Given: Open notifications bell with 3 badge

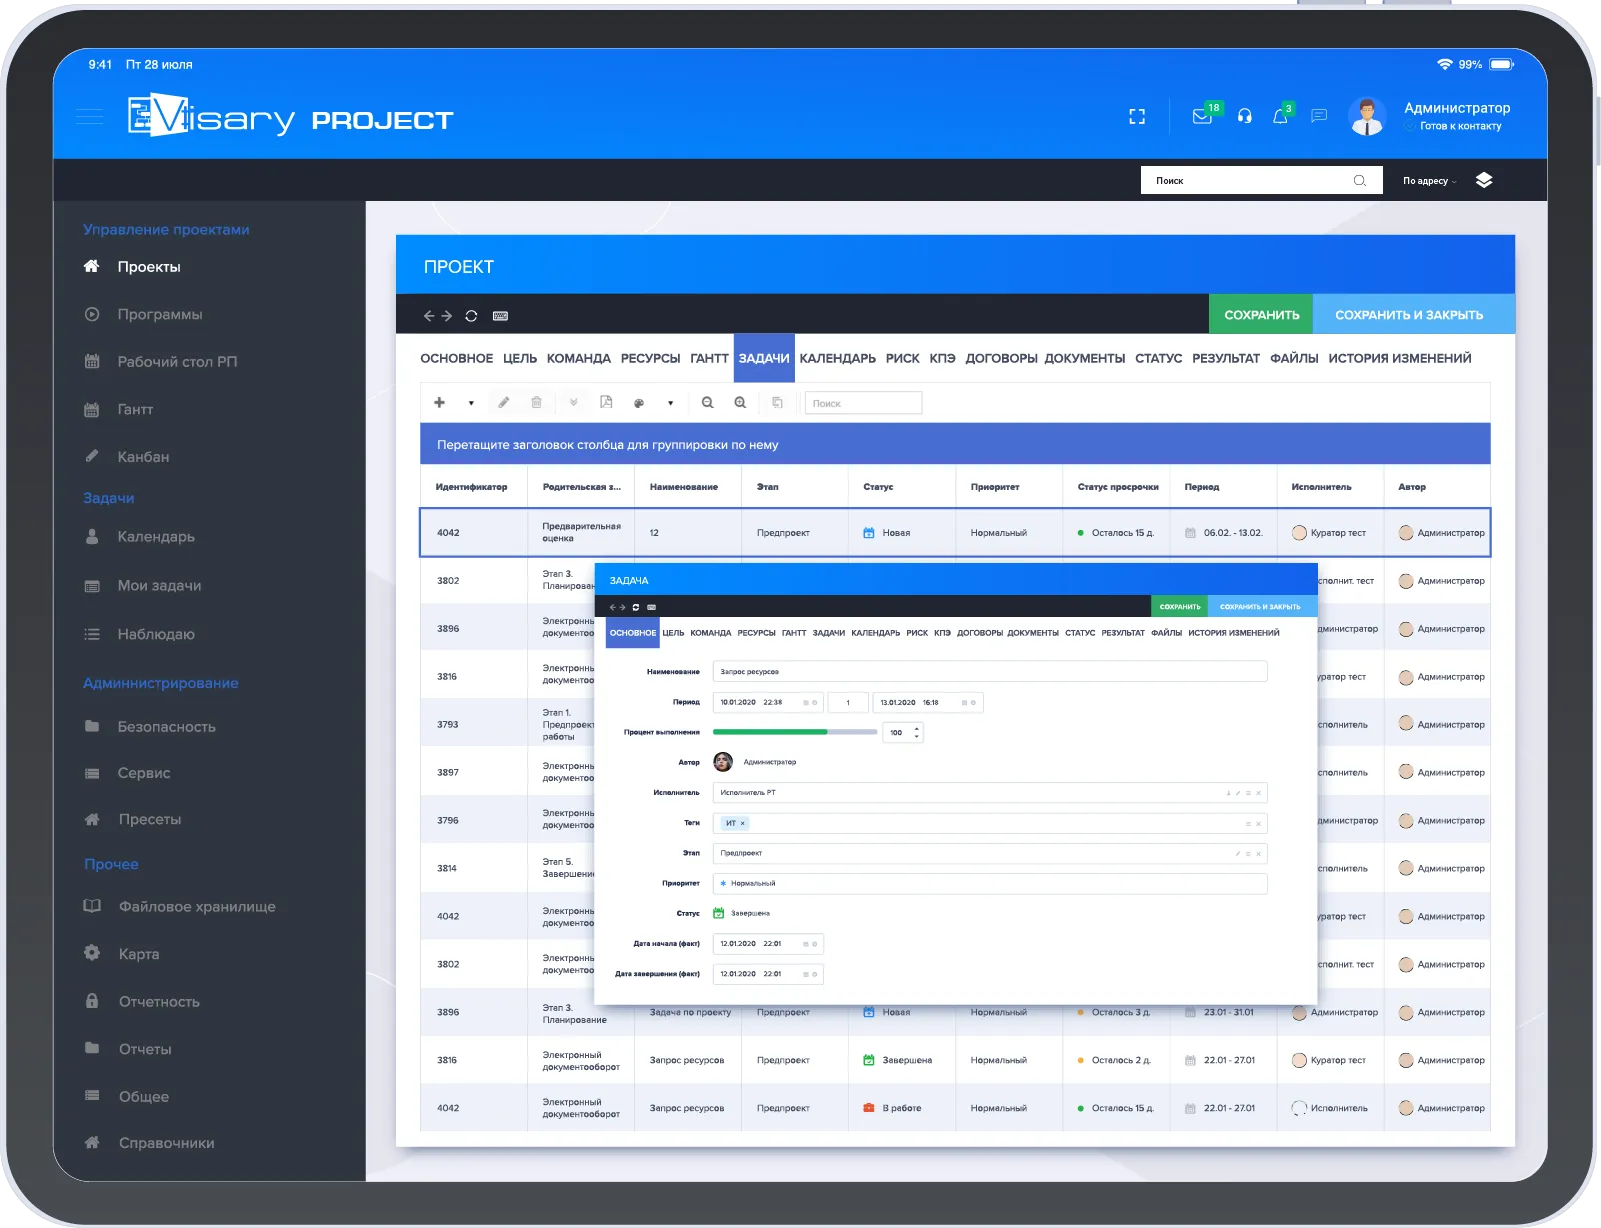Looking at the screenshot, I should (x=1280, y=116).
